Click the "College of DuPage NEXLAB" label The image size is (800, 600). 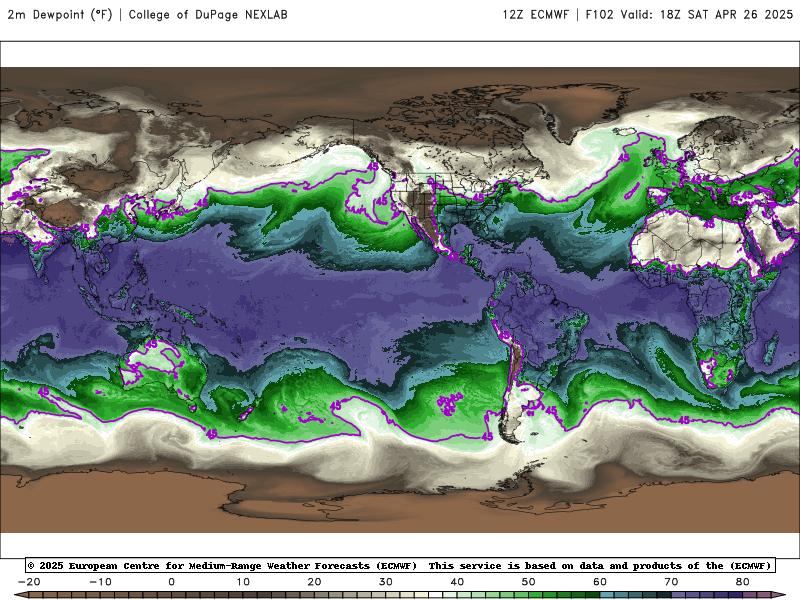208,14
